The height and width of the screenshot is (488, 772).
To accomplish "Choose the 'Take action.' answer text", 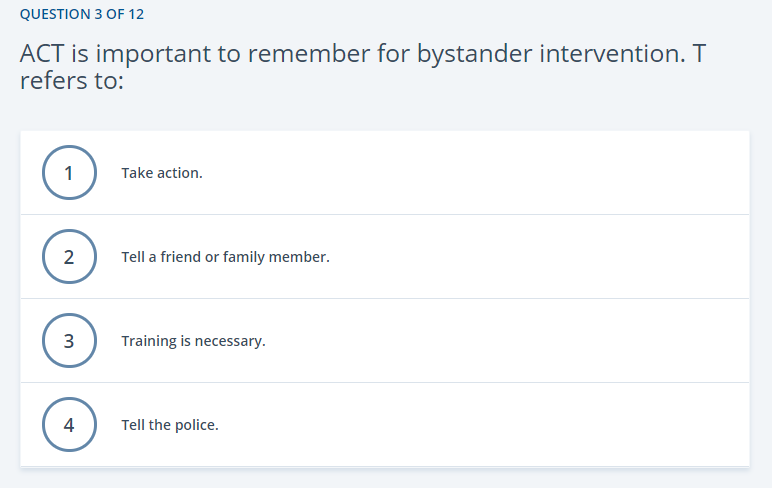I will pos(162,173).
